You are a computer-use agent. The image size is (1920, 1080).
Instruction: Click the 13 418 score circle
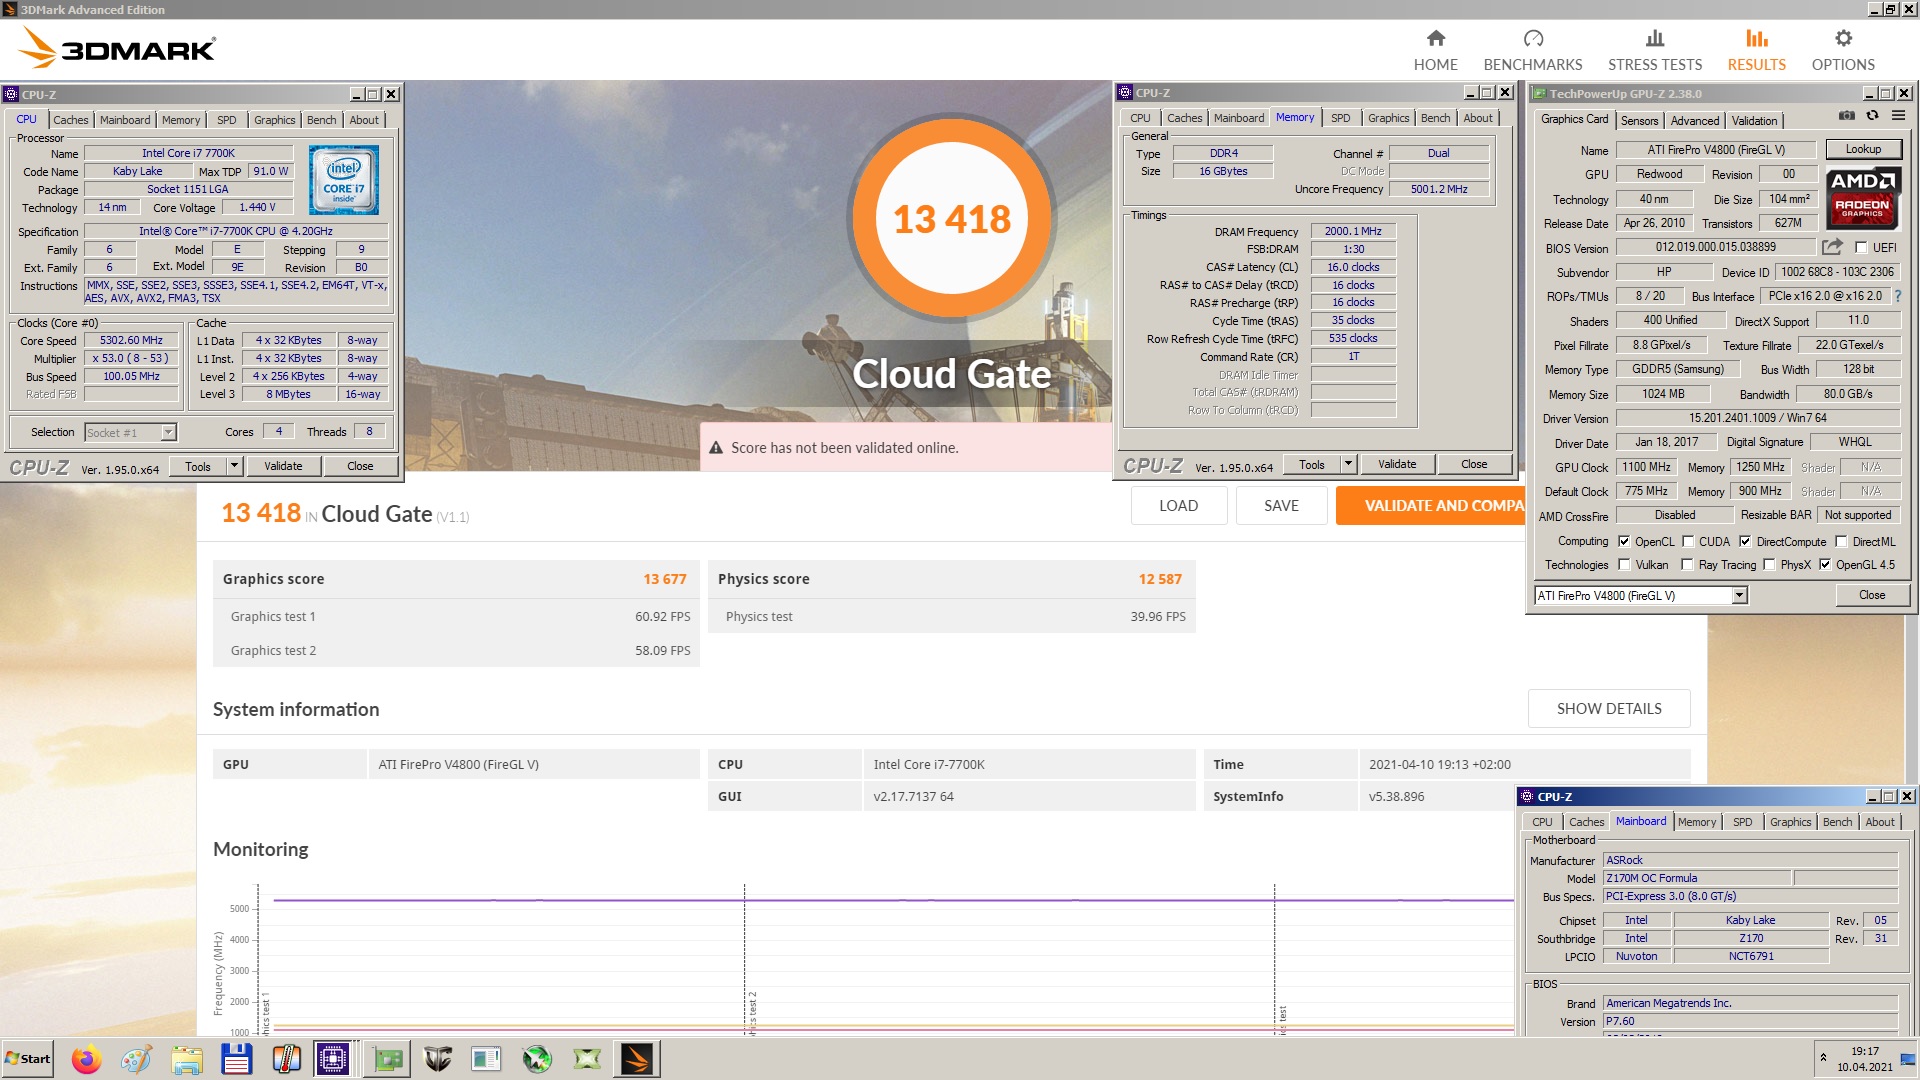(x=951, y=218)
